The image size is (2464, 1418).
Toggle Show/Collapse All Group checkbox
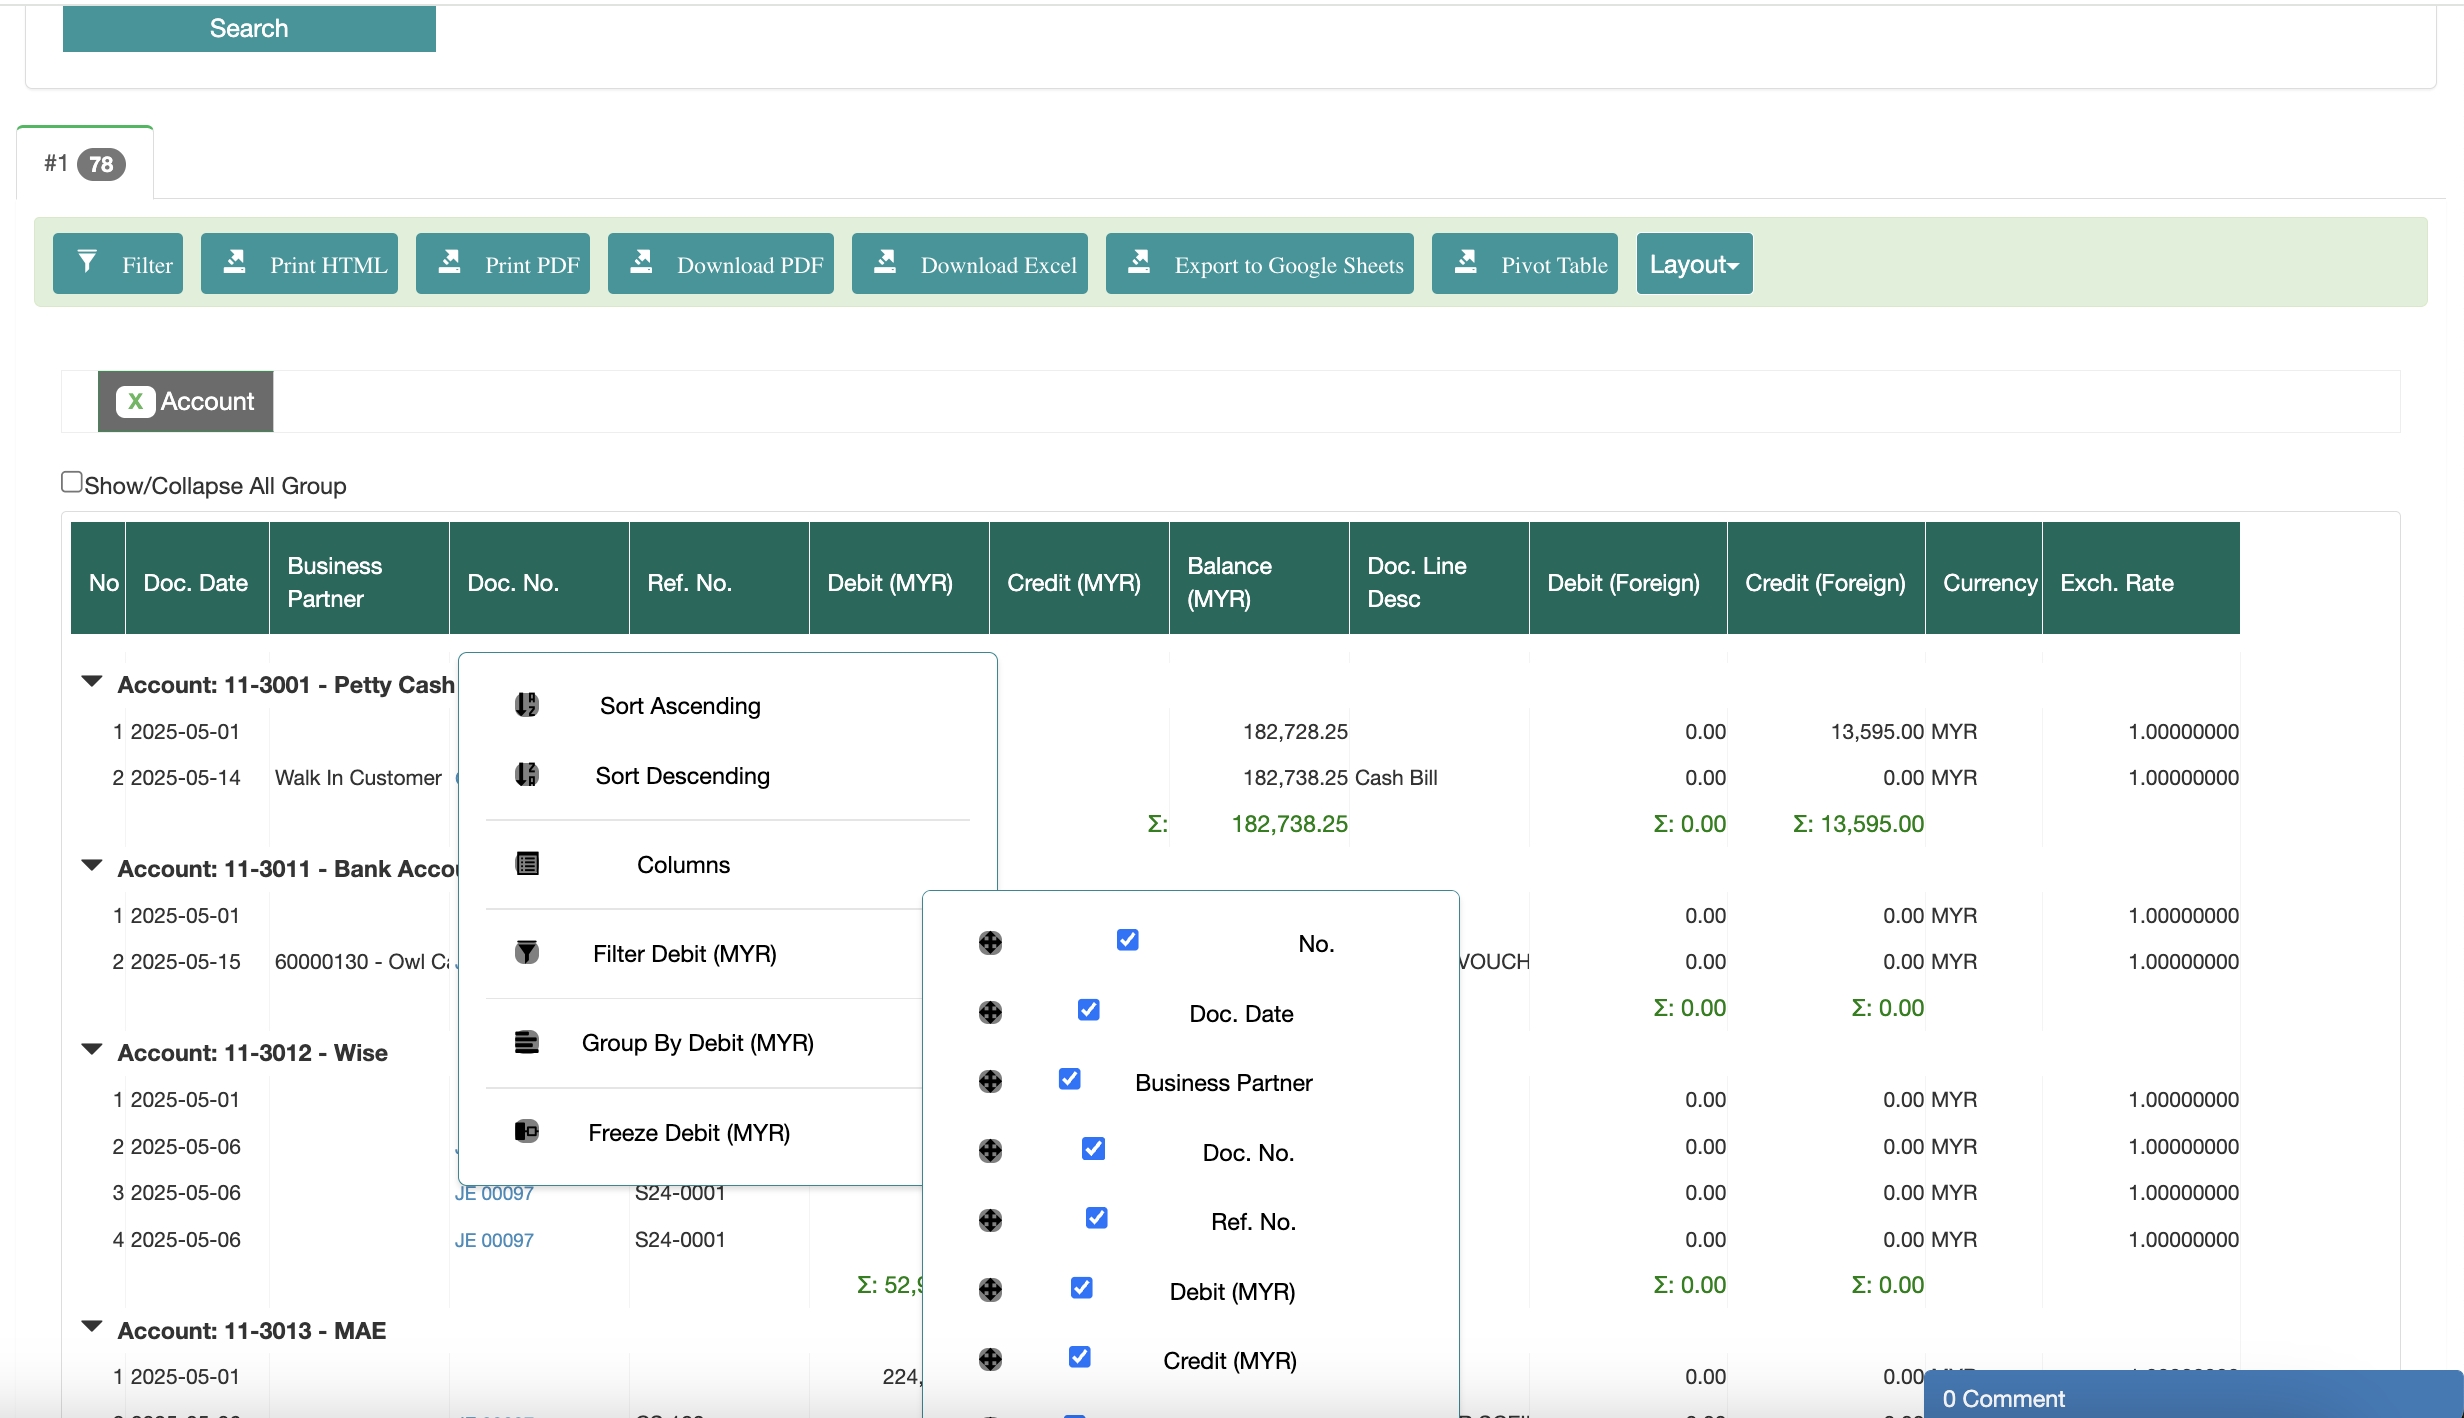coord(72,482)
